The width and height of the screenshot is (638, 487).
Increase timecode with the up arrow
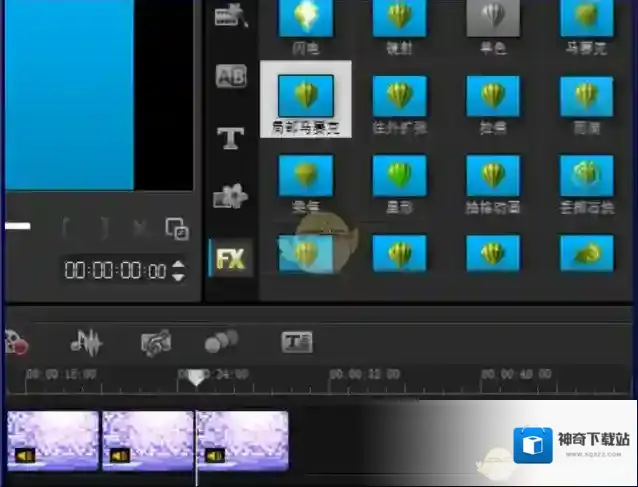178,265
